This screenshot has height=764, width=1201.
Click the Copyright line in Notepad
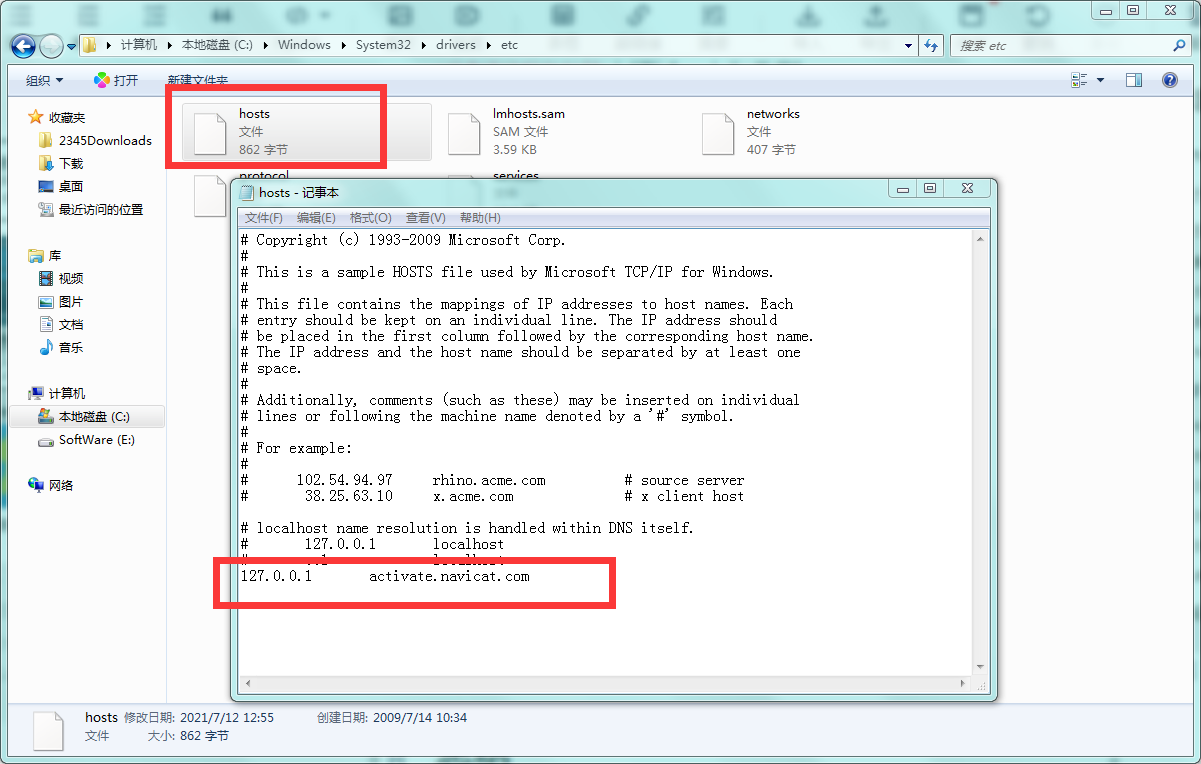[403, 240]
